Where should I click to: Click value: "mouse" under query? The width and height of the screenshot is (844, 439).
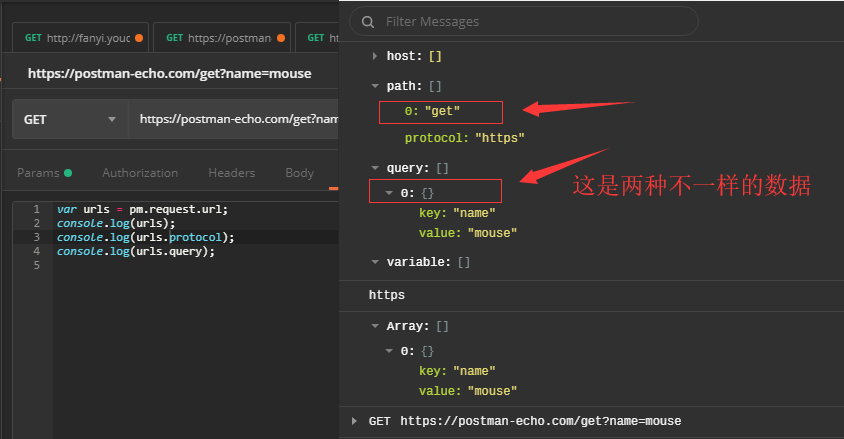(x=468, y=233)
